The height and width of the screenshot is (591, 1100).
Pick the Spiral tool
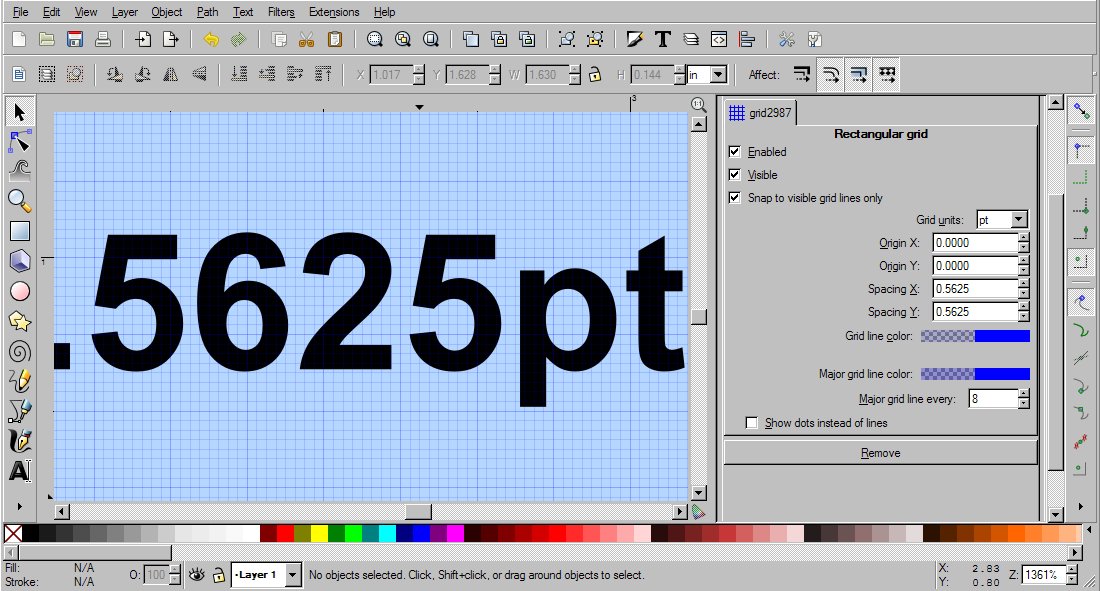click(19, 351)
